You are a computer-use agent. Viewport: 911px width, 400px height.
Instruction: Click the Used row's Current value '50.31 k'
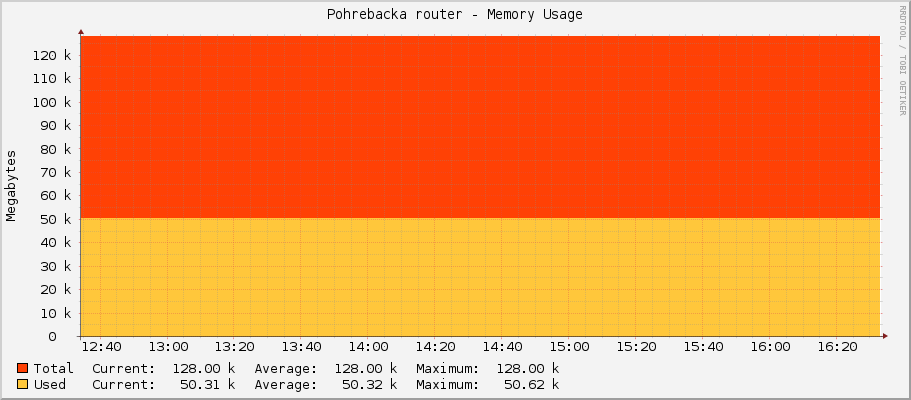[208, 384]
